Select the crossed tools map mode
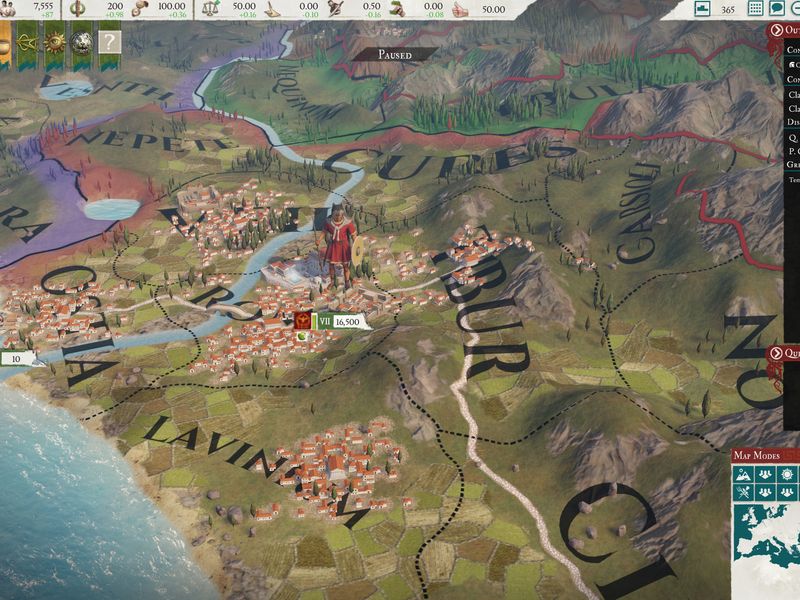800x600 pixels. click(x=743, y=493)
